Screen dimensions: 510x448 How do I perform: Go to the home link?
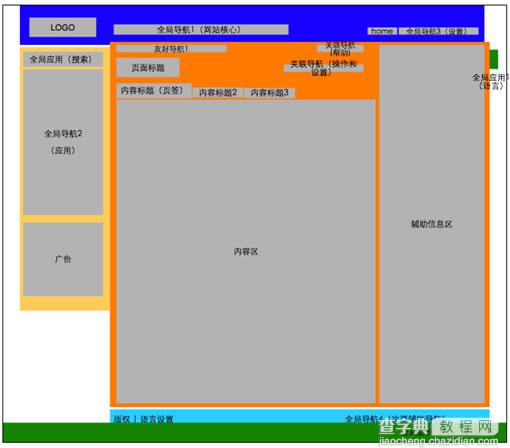382,31
